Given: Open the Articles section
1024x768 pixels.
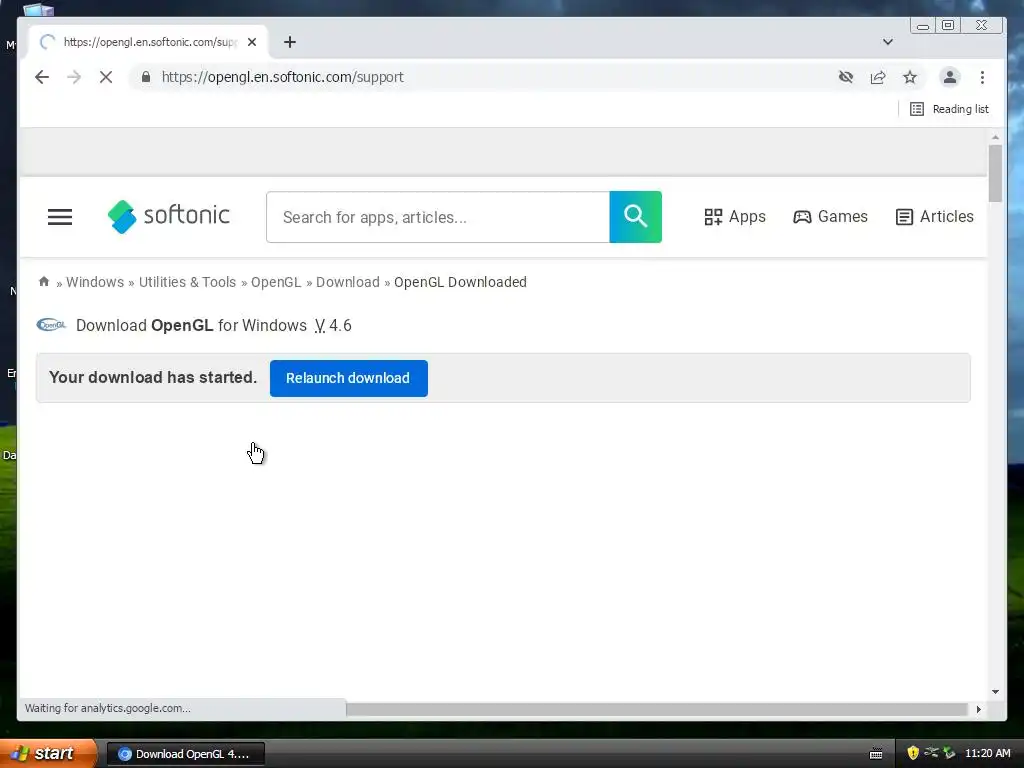Looking at the screenshot, I should [935, 217].
